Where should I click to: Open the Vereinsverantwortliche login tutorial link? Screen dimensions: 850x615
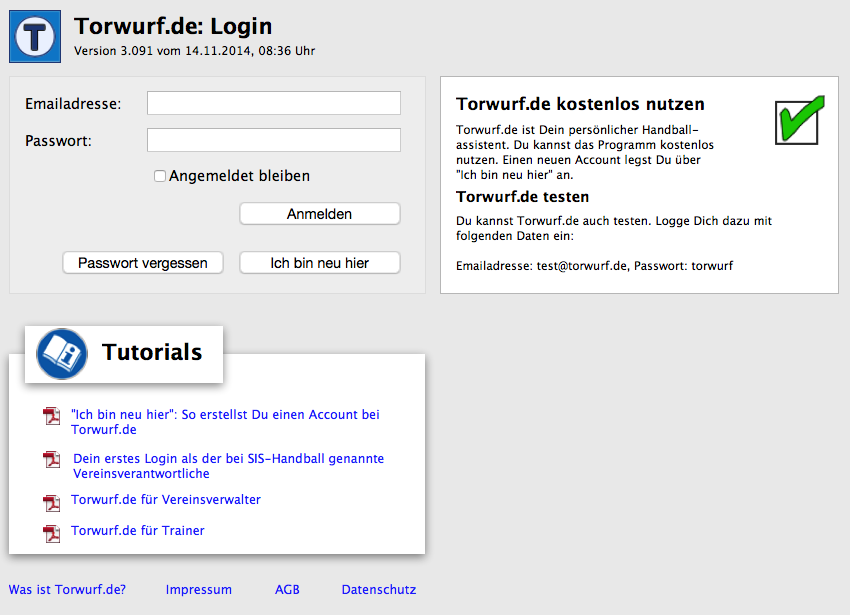(227, 465)
